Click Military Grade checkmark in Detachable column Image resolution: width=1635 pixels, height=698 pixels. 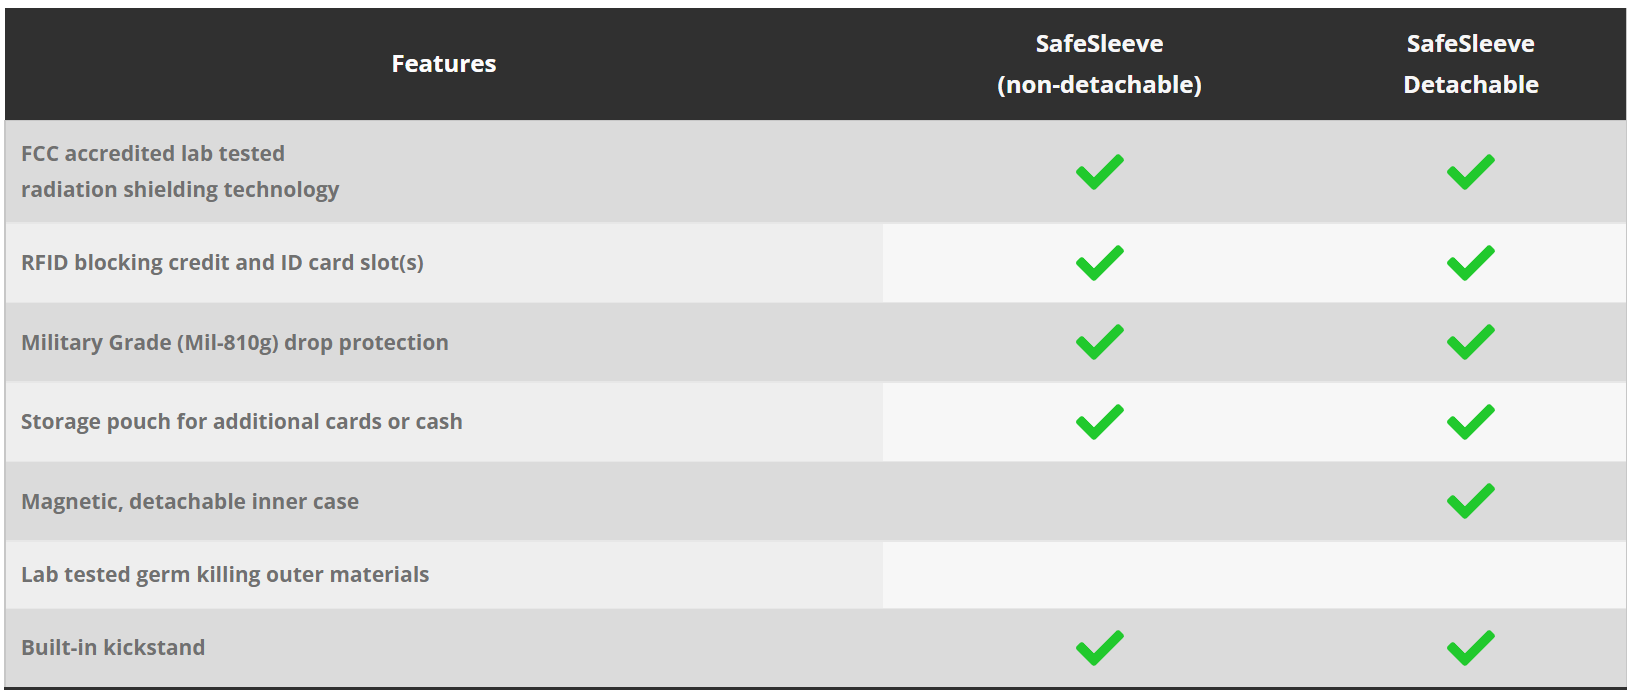pyautogui.click(x=1470, y=342)
